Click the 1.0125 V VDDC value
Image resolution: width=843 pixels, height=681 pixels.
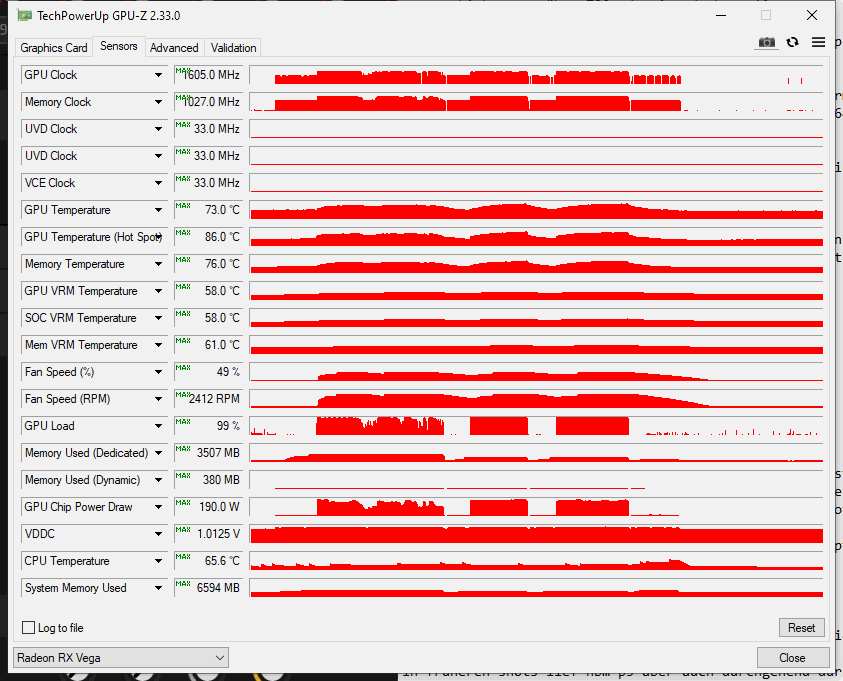click(x=209, y=534)
